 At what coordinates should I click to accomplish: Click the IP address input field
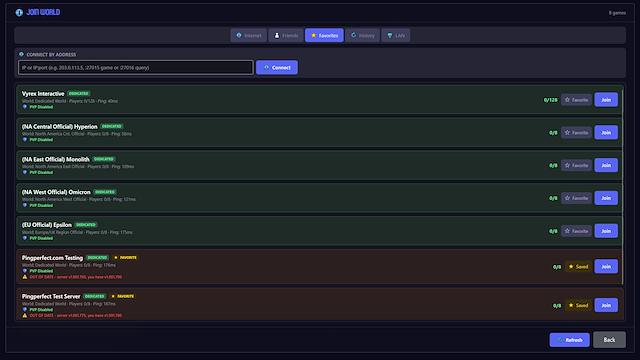tap(136, 68)
